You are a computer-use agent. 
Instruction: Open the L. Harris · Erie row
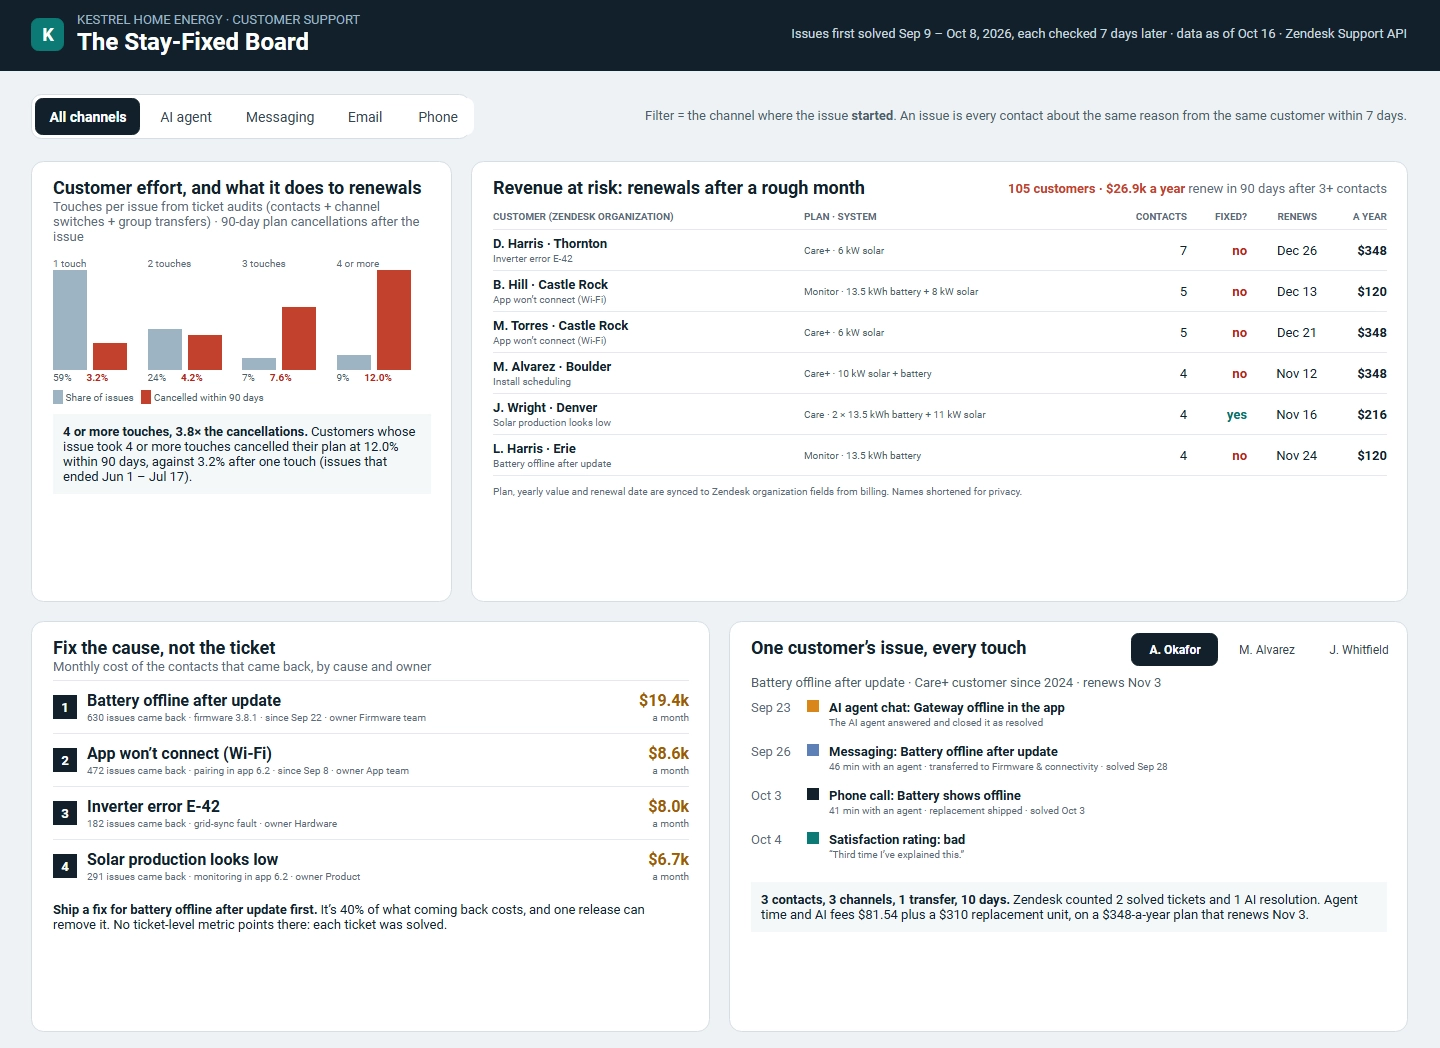(939, 455)
